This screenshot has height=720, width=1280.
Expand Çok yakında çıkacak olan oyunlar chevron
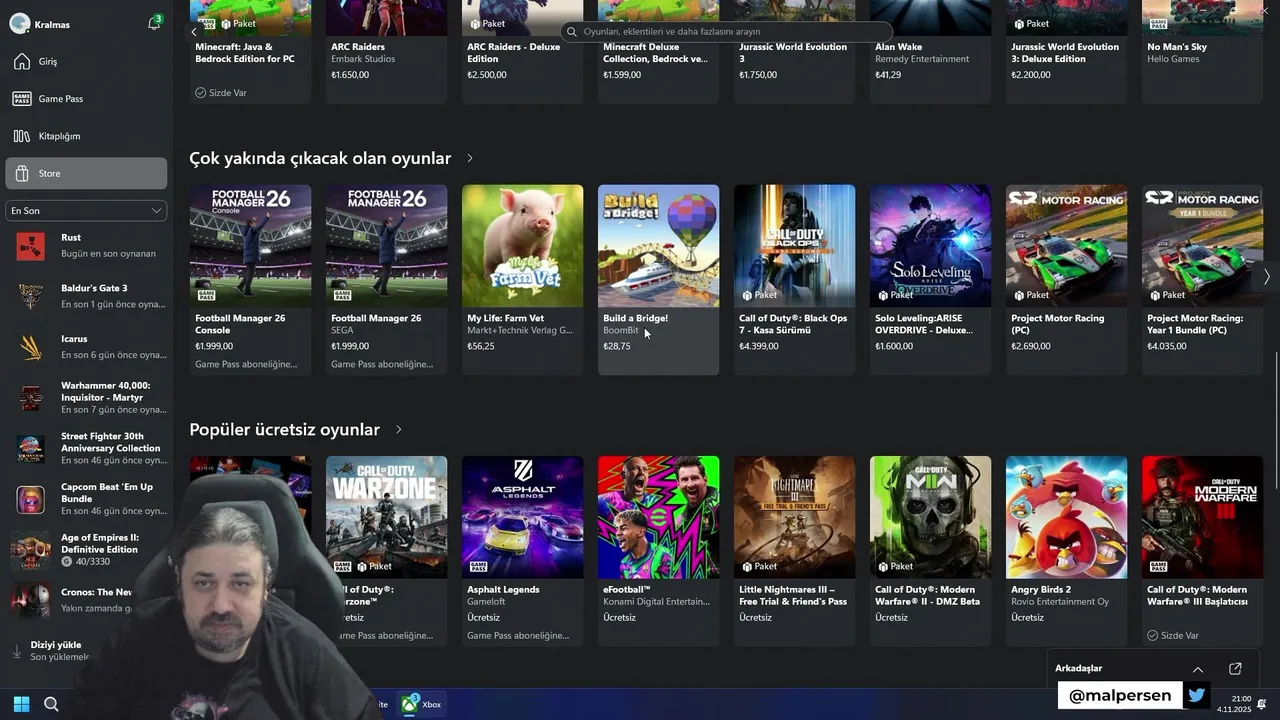pos(470,158)
